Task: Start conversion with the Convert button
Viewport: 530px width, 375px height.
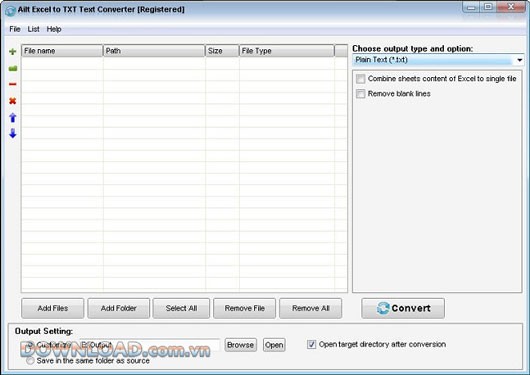Action: 403,308
